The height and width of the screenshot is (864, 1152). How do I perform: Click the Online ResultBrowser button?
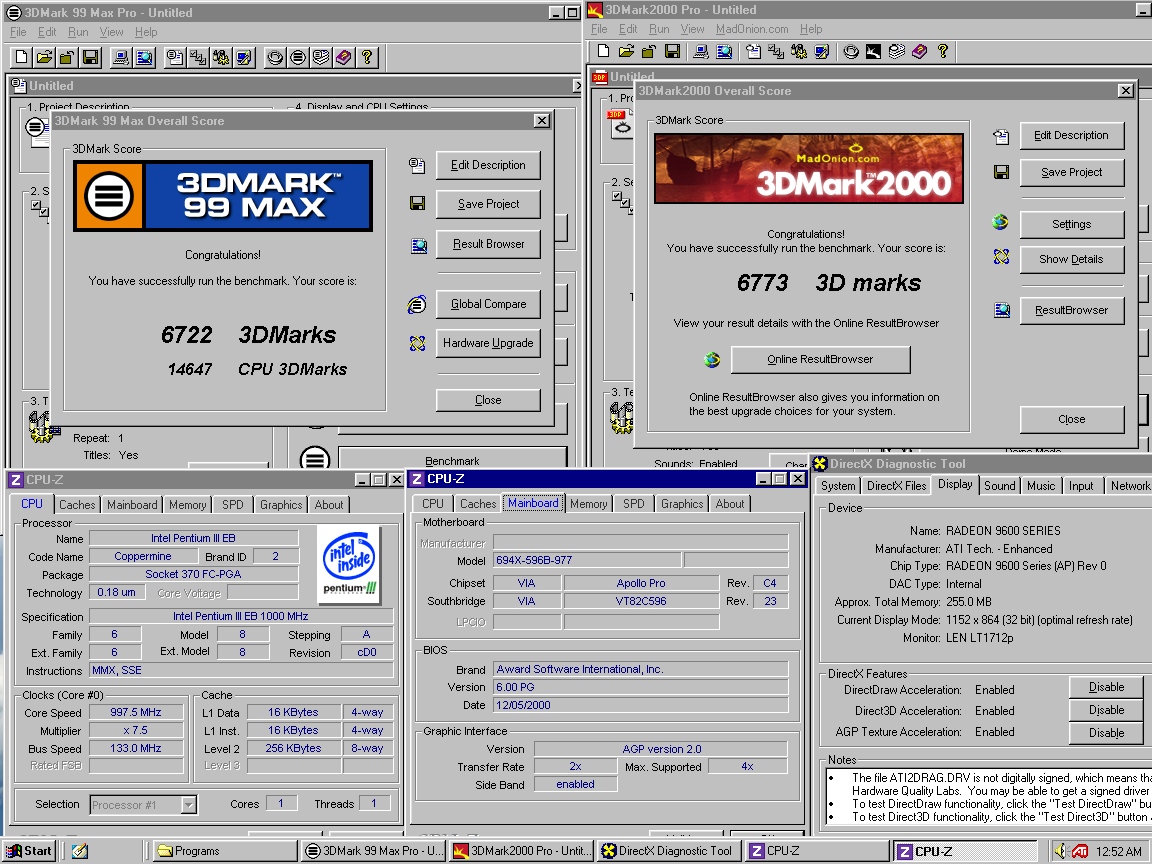(821, 359)
